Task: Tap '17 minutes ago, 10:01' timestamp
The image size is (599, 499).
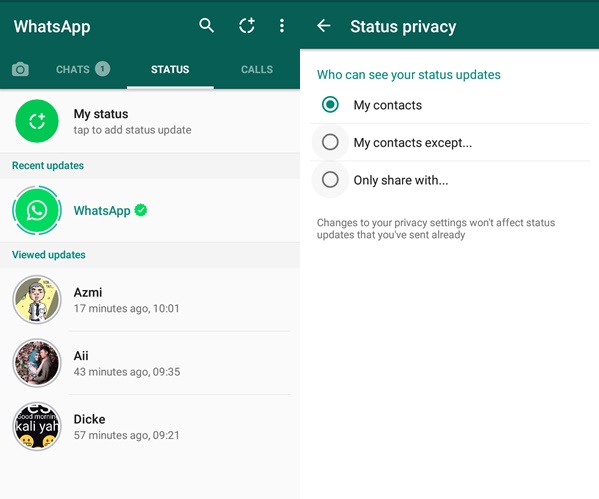Action: [x=126, y=308]
